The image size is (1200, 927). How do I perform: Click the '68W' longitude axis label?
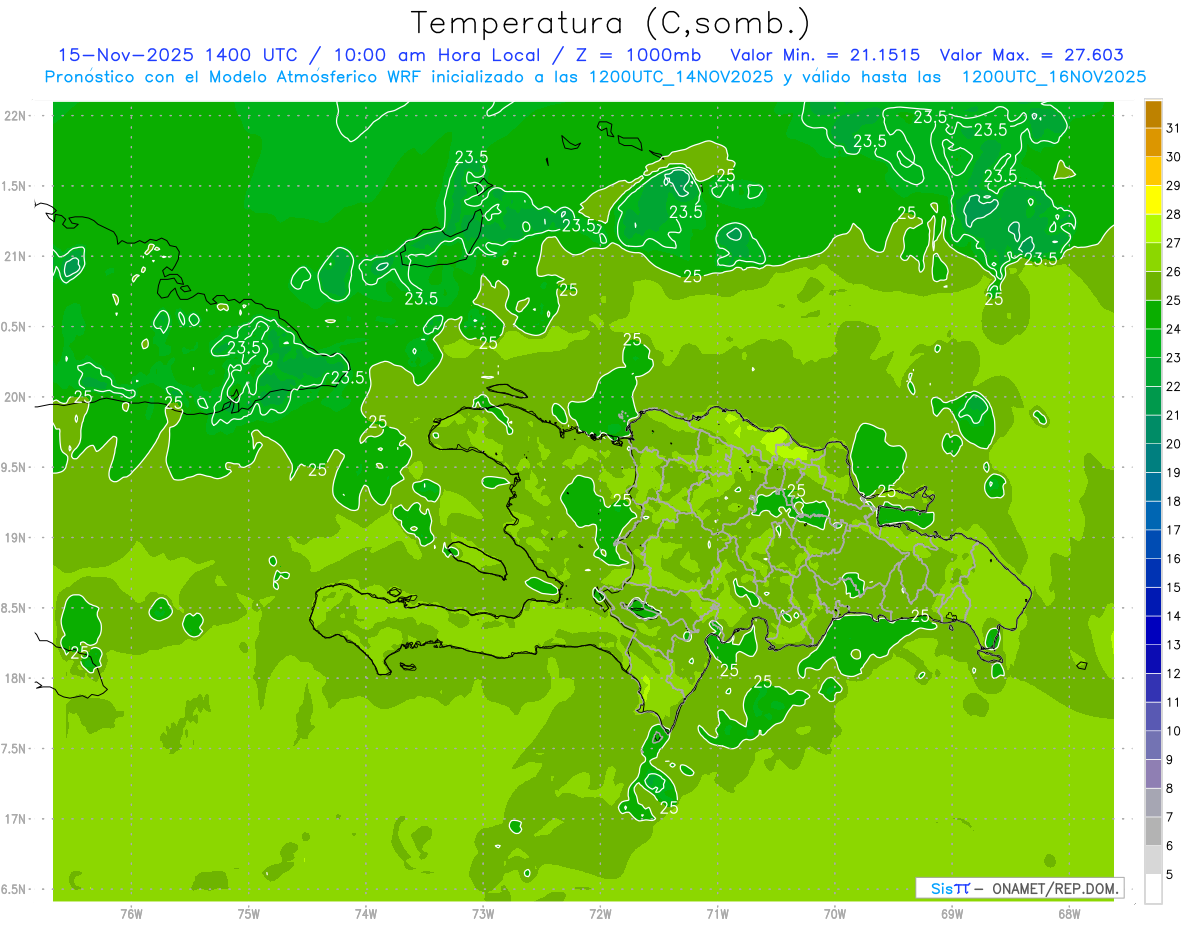1068,913
